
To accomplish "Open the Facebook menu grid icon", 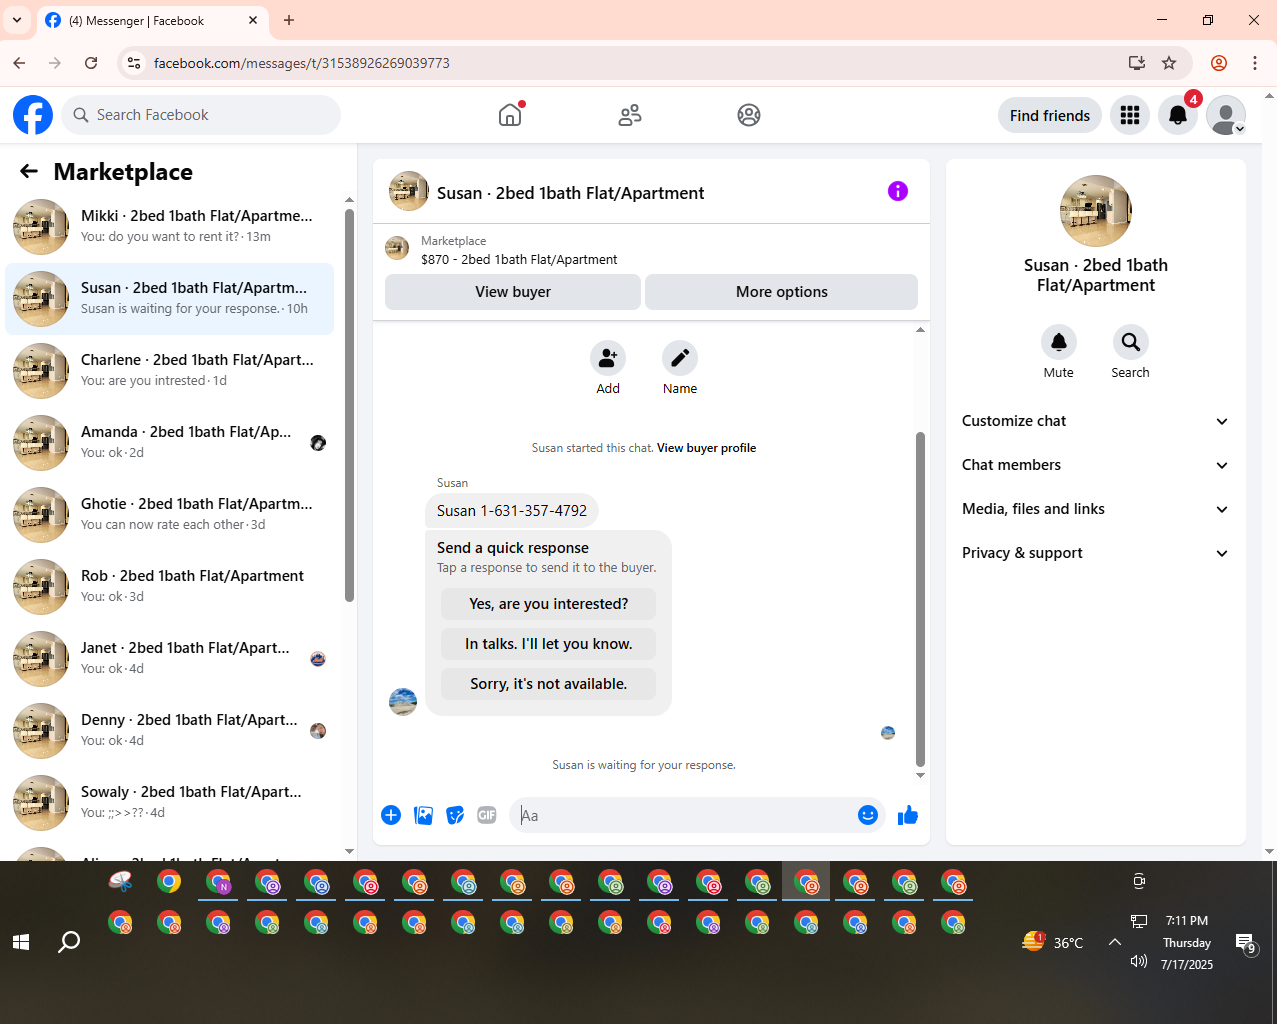I will point(1130,115).
